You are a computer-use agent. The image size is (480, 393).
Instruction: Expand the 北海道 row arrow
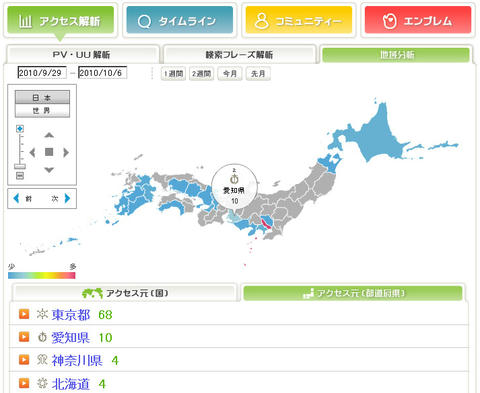(x=24, y=383)
